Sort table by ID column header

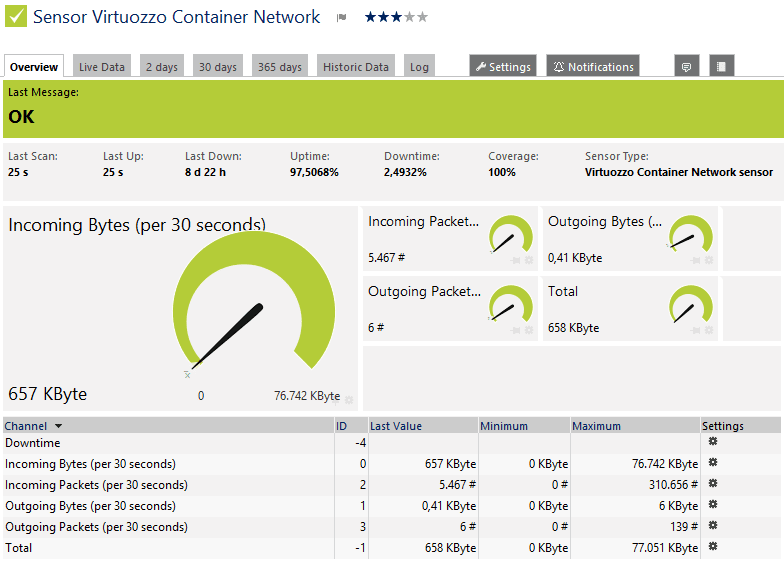pyautogui.click(x=342, y=426)
